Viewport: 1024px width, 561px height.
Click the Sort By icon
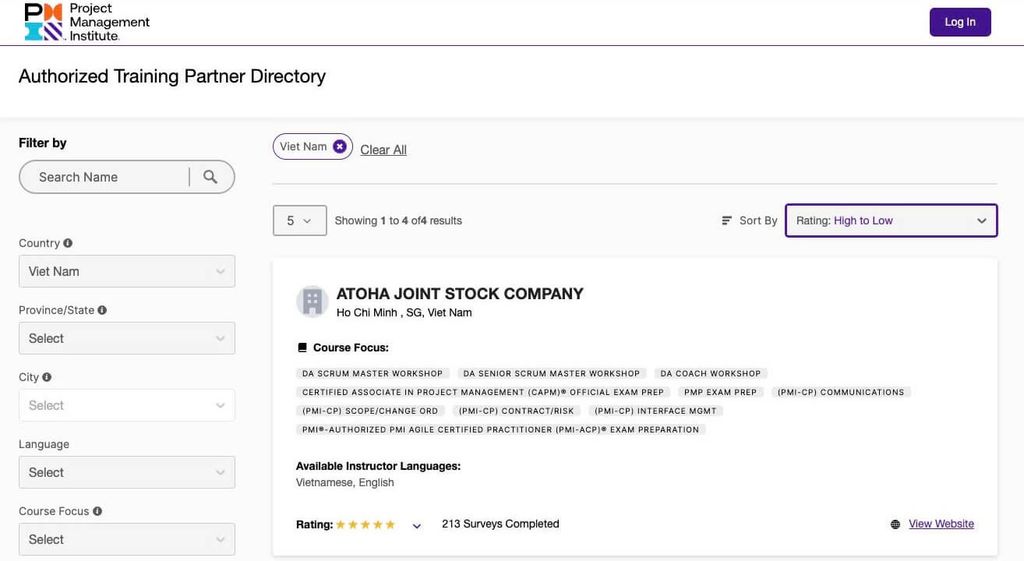tap(727, 221)
